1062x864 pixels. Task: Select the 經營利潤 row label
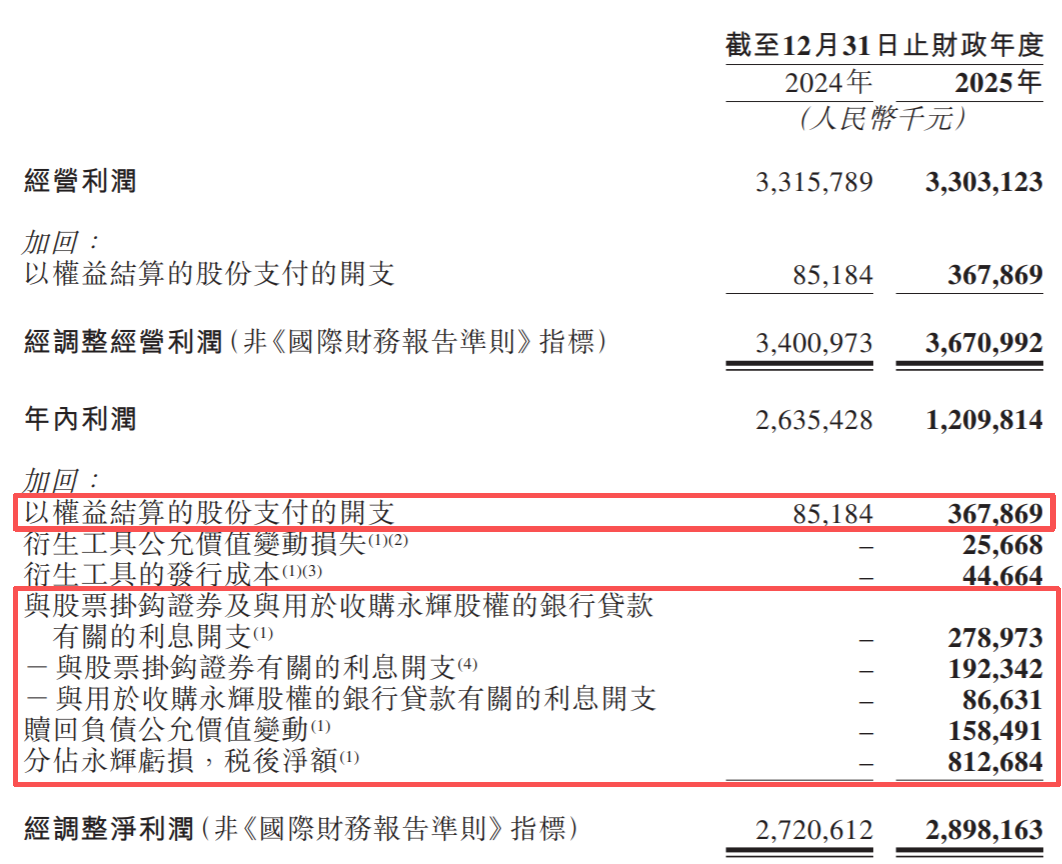(x=80, y=182)
